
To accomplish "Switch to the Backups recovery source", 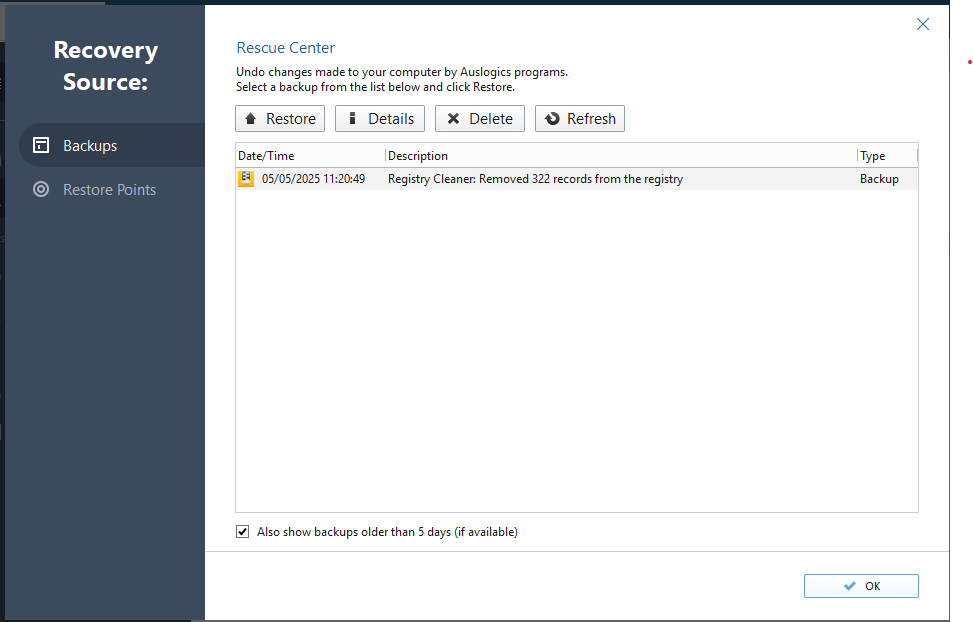I will tap(90, 145).
